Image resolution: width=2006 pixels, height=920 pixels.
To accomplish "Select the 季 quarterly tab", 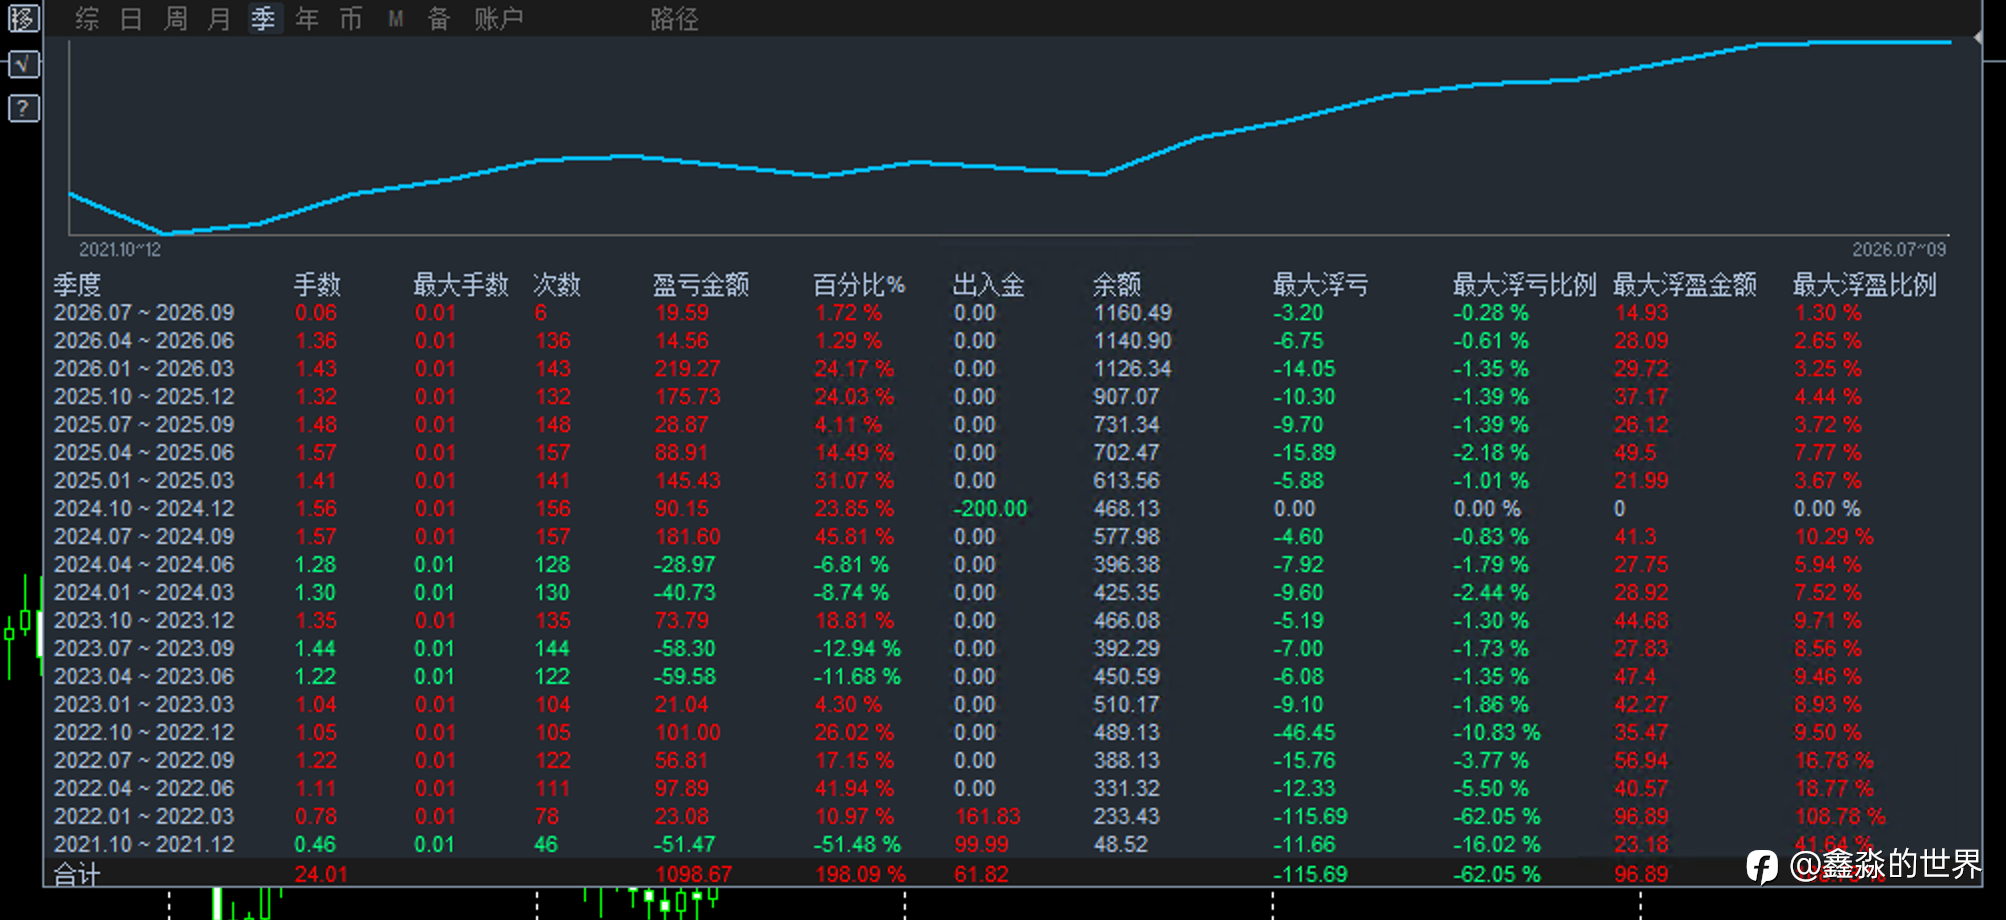I will [263, 18].
